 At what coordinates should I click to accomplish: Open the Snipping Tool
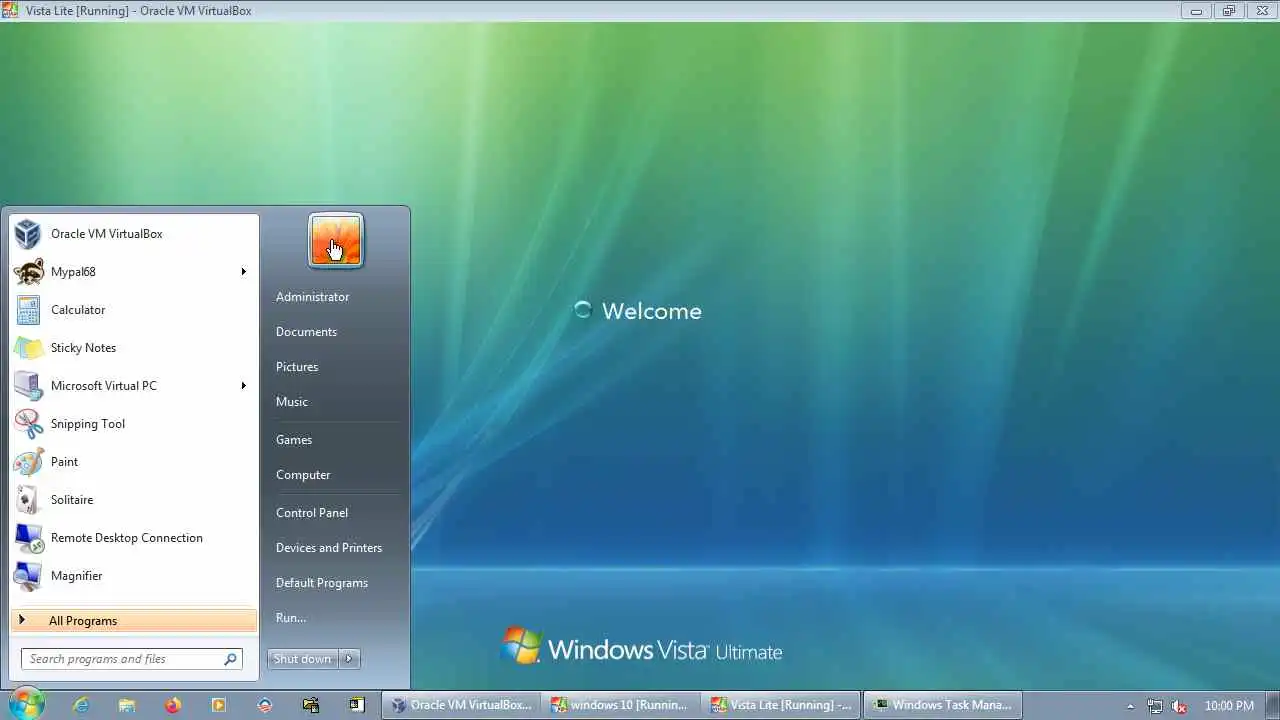(x=134, y=424)
